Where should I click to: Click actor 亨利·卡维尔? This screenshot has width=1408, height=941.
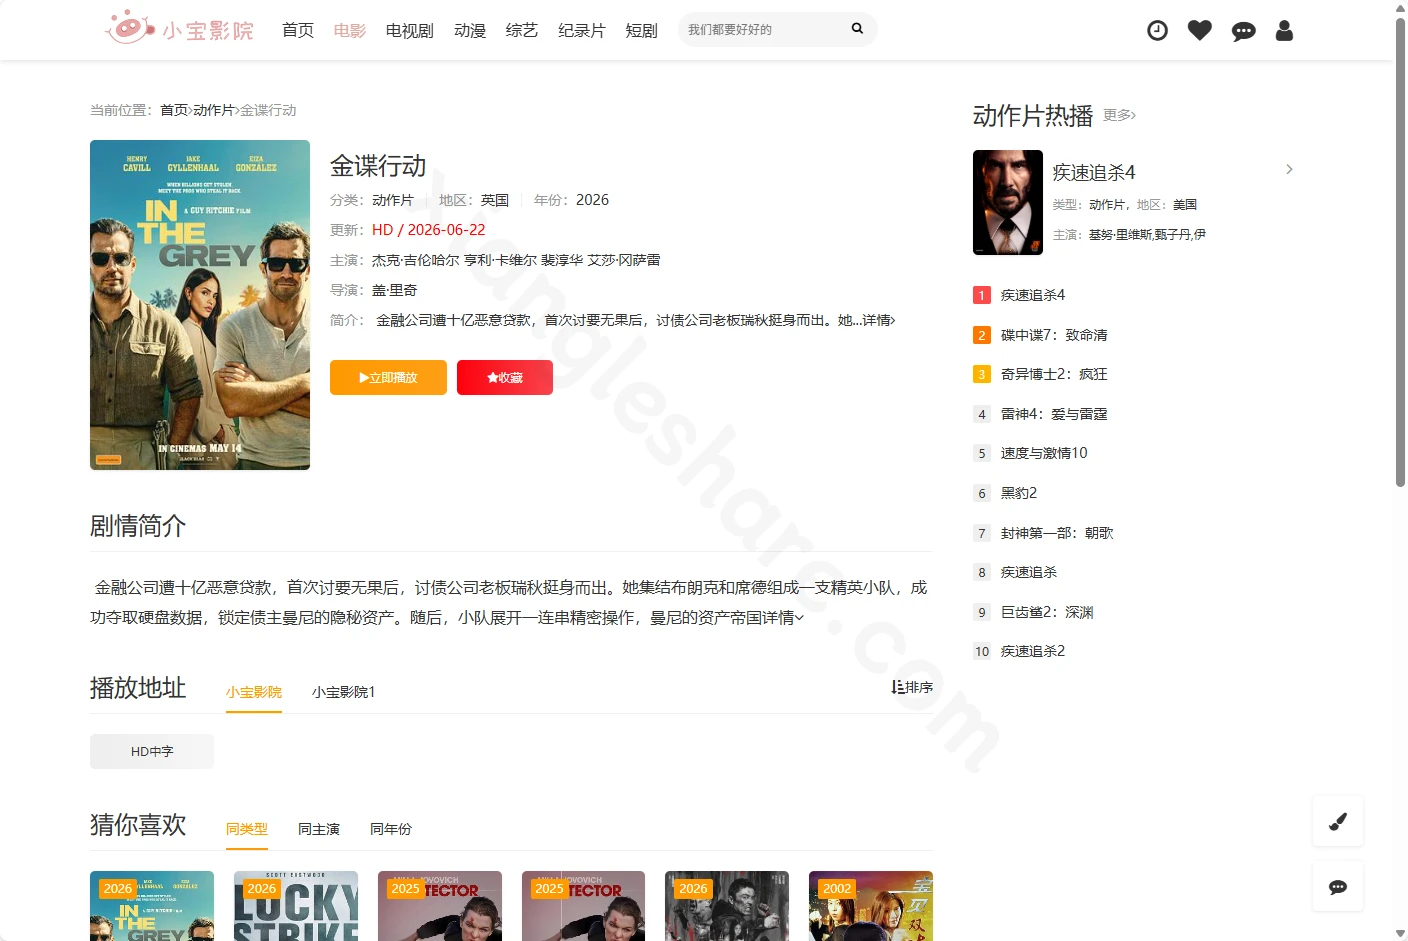[x=501, y=260]
